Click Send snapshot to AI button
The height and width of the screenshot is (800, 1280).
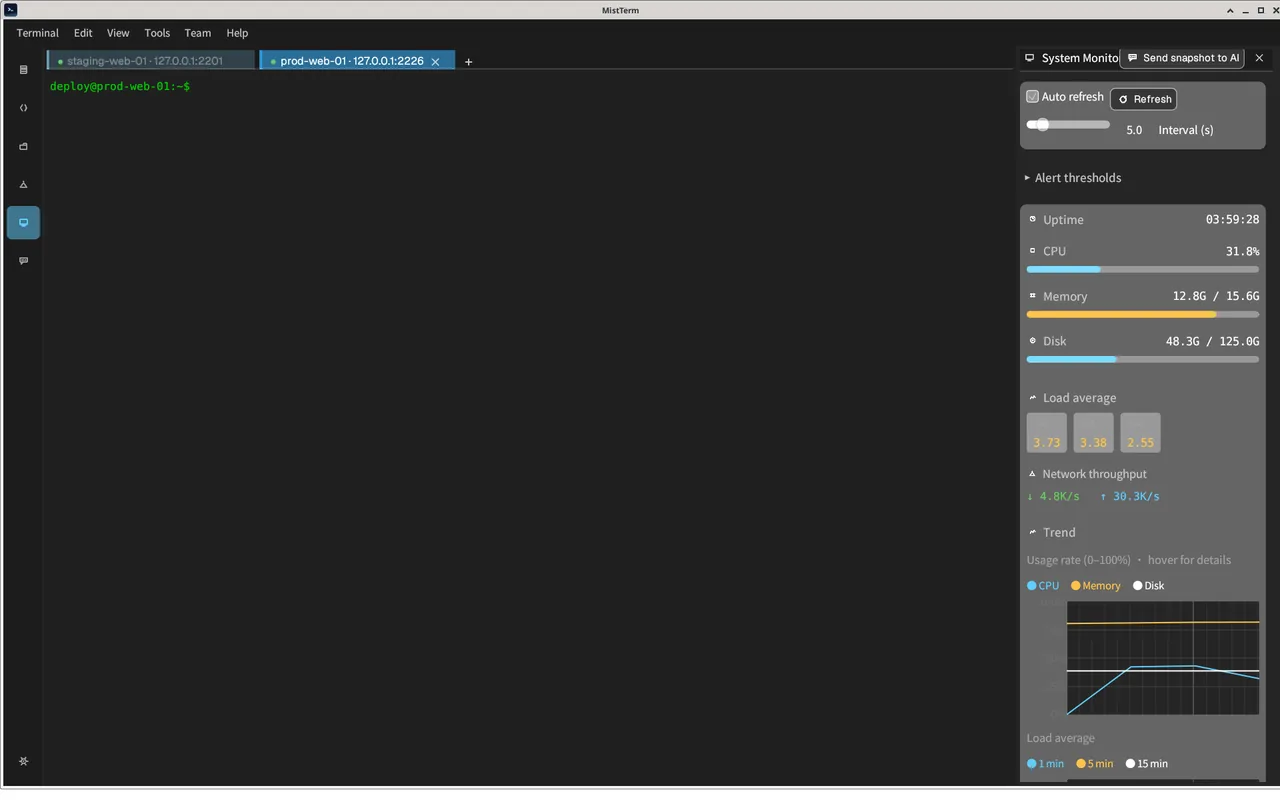pyautogui.click(x=1182, y=58)
